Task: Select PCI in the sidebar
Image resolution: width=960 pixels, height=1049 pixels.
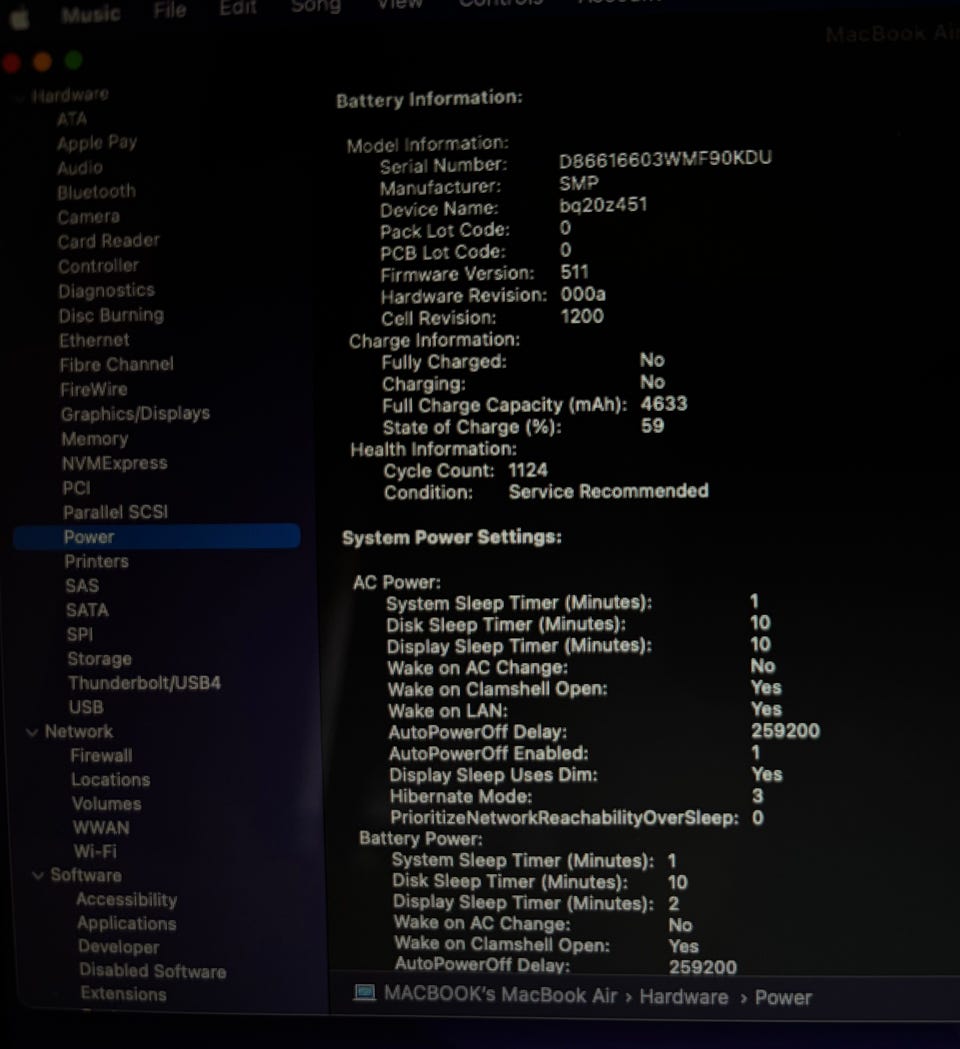Action: tap(76, 488)
